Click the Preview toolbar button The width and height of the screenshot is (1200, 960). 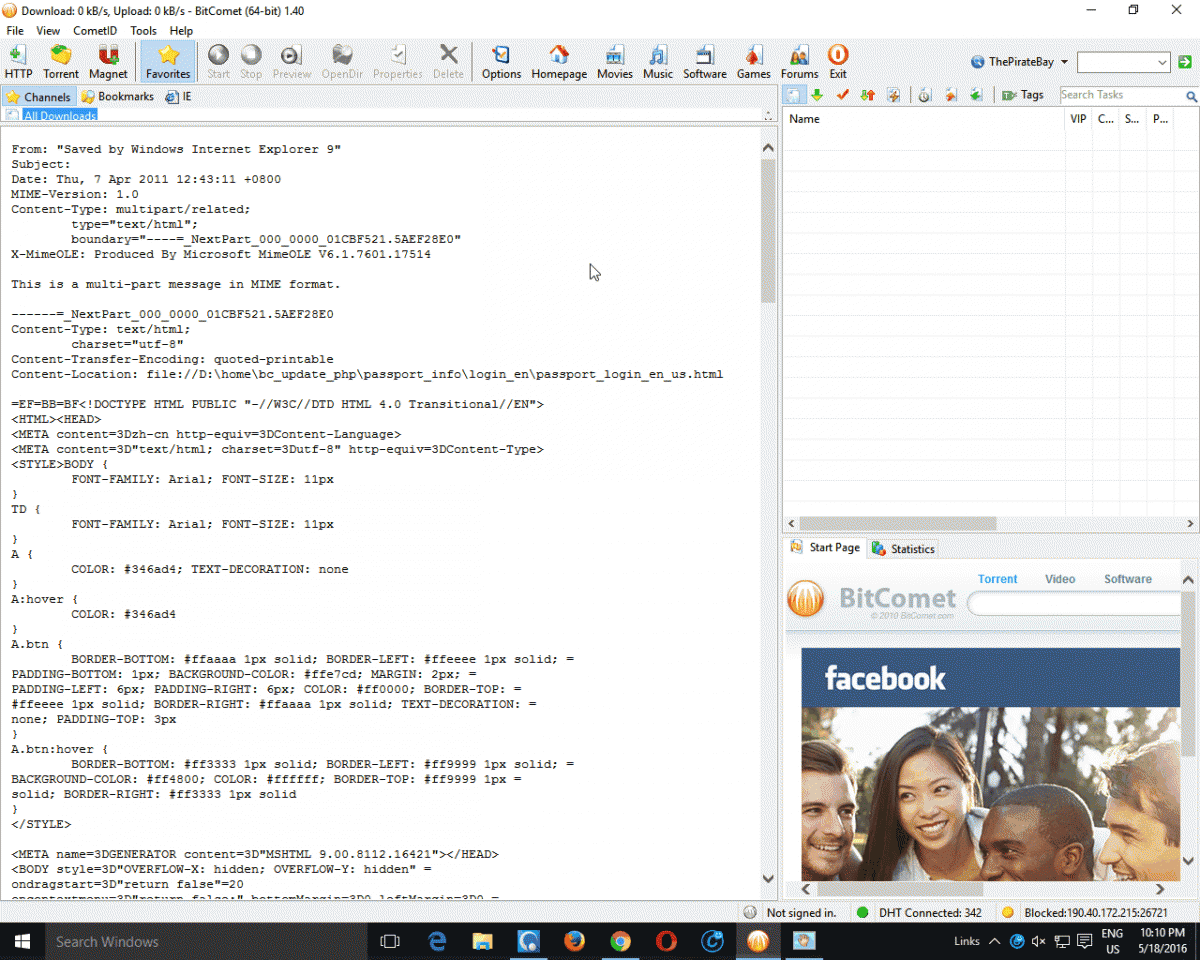(x=291, y=61)
